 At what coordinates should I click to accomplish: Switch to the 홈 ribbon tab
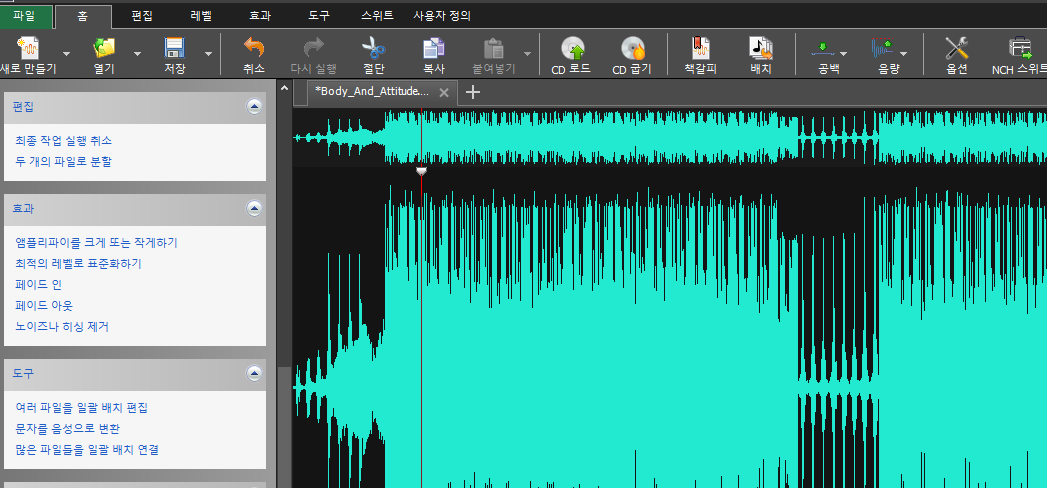click(82, 15)
